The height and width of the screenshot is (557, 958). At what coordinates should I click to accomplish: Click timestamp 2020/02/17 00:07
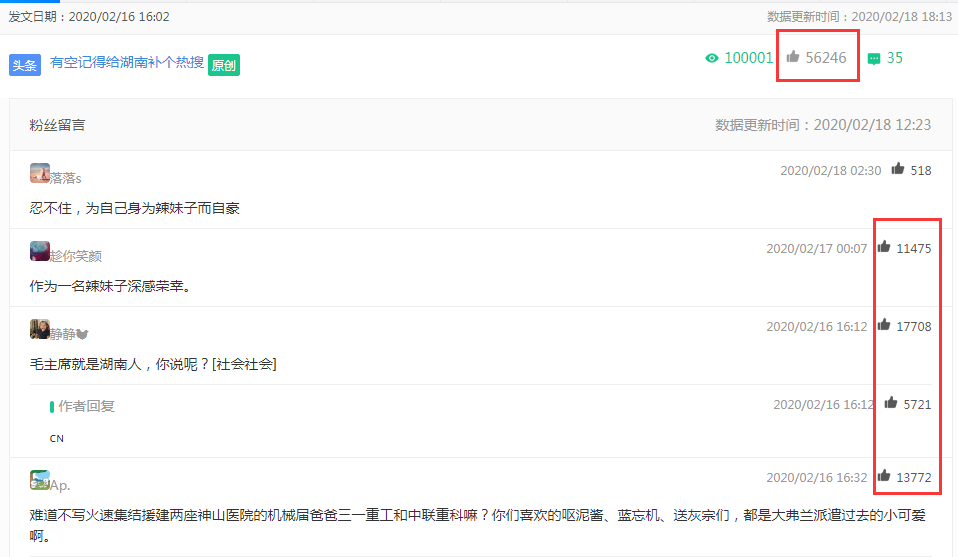click(x=817, y=249)
